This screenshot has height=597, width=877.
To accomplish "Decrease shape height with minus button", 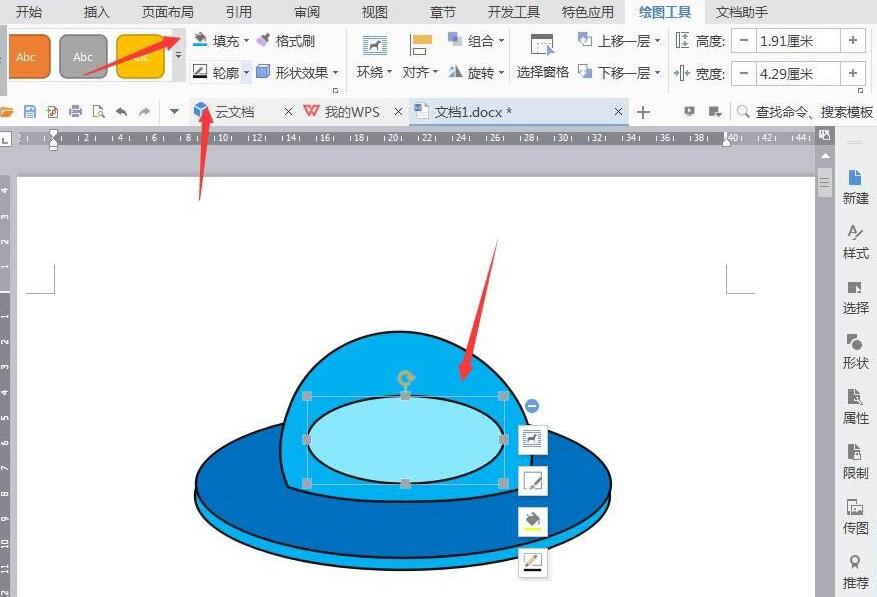I will click(x=743, y=41).
